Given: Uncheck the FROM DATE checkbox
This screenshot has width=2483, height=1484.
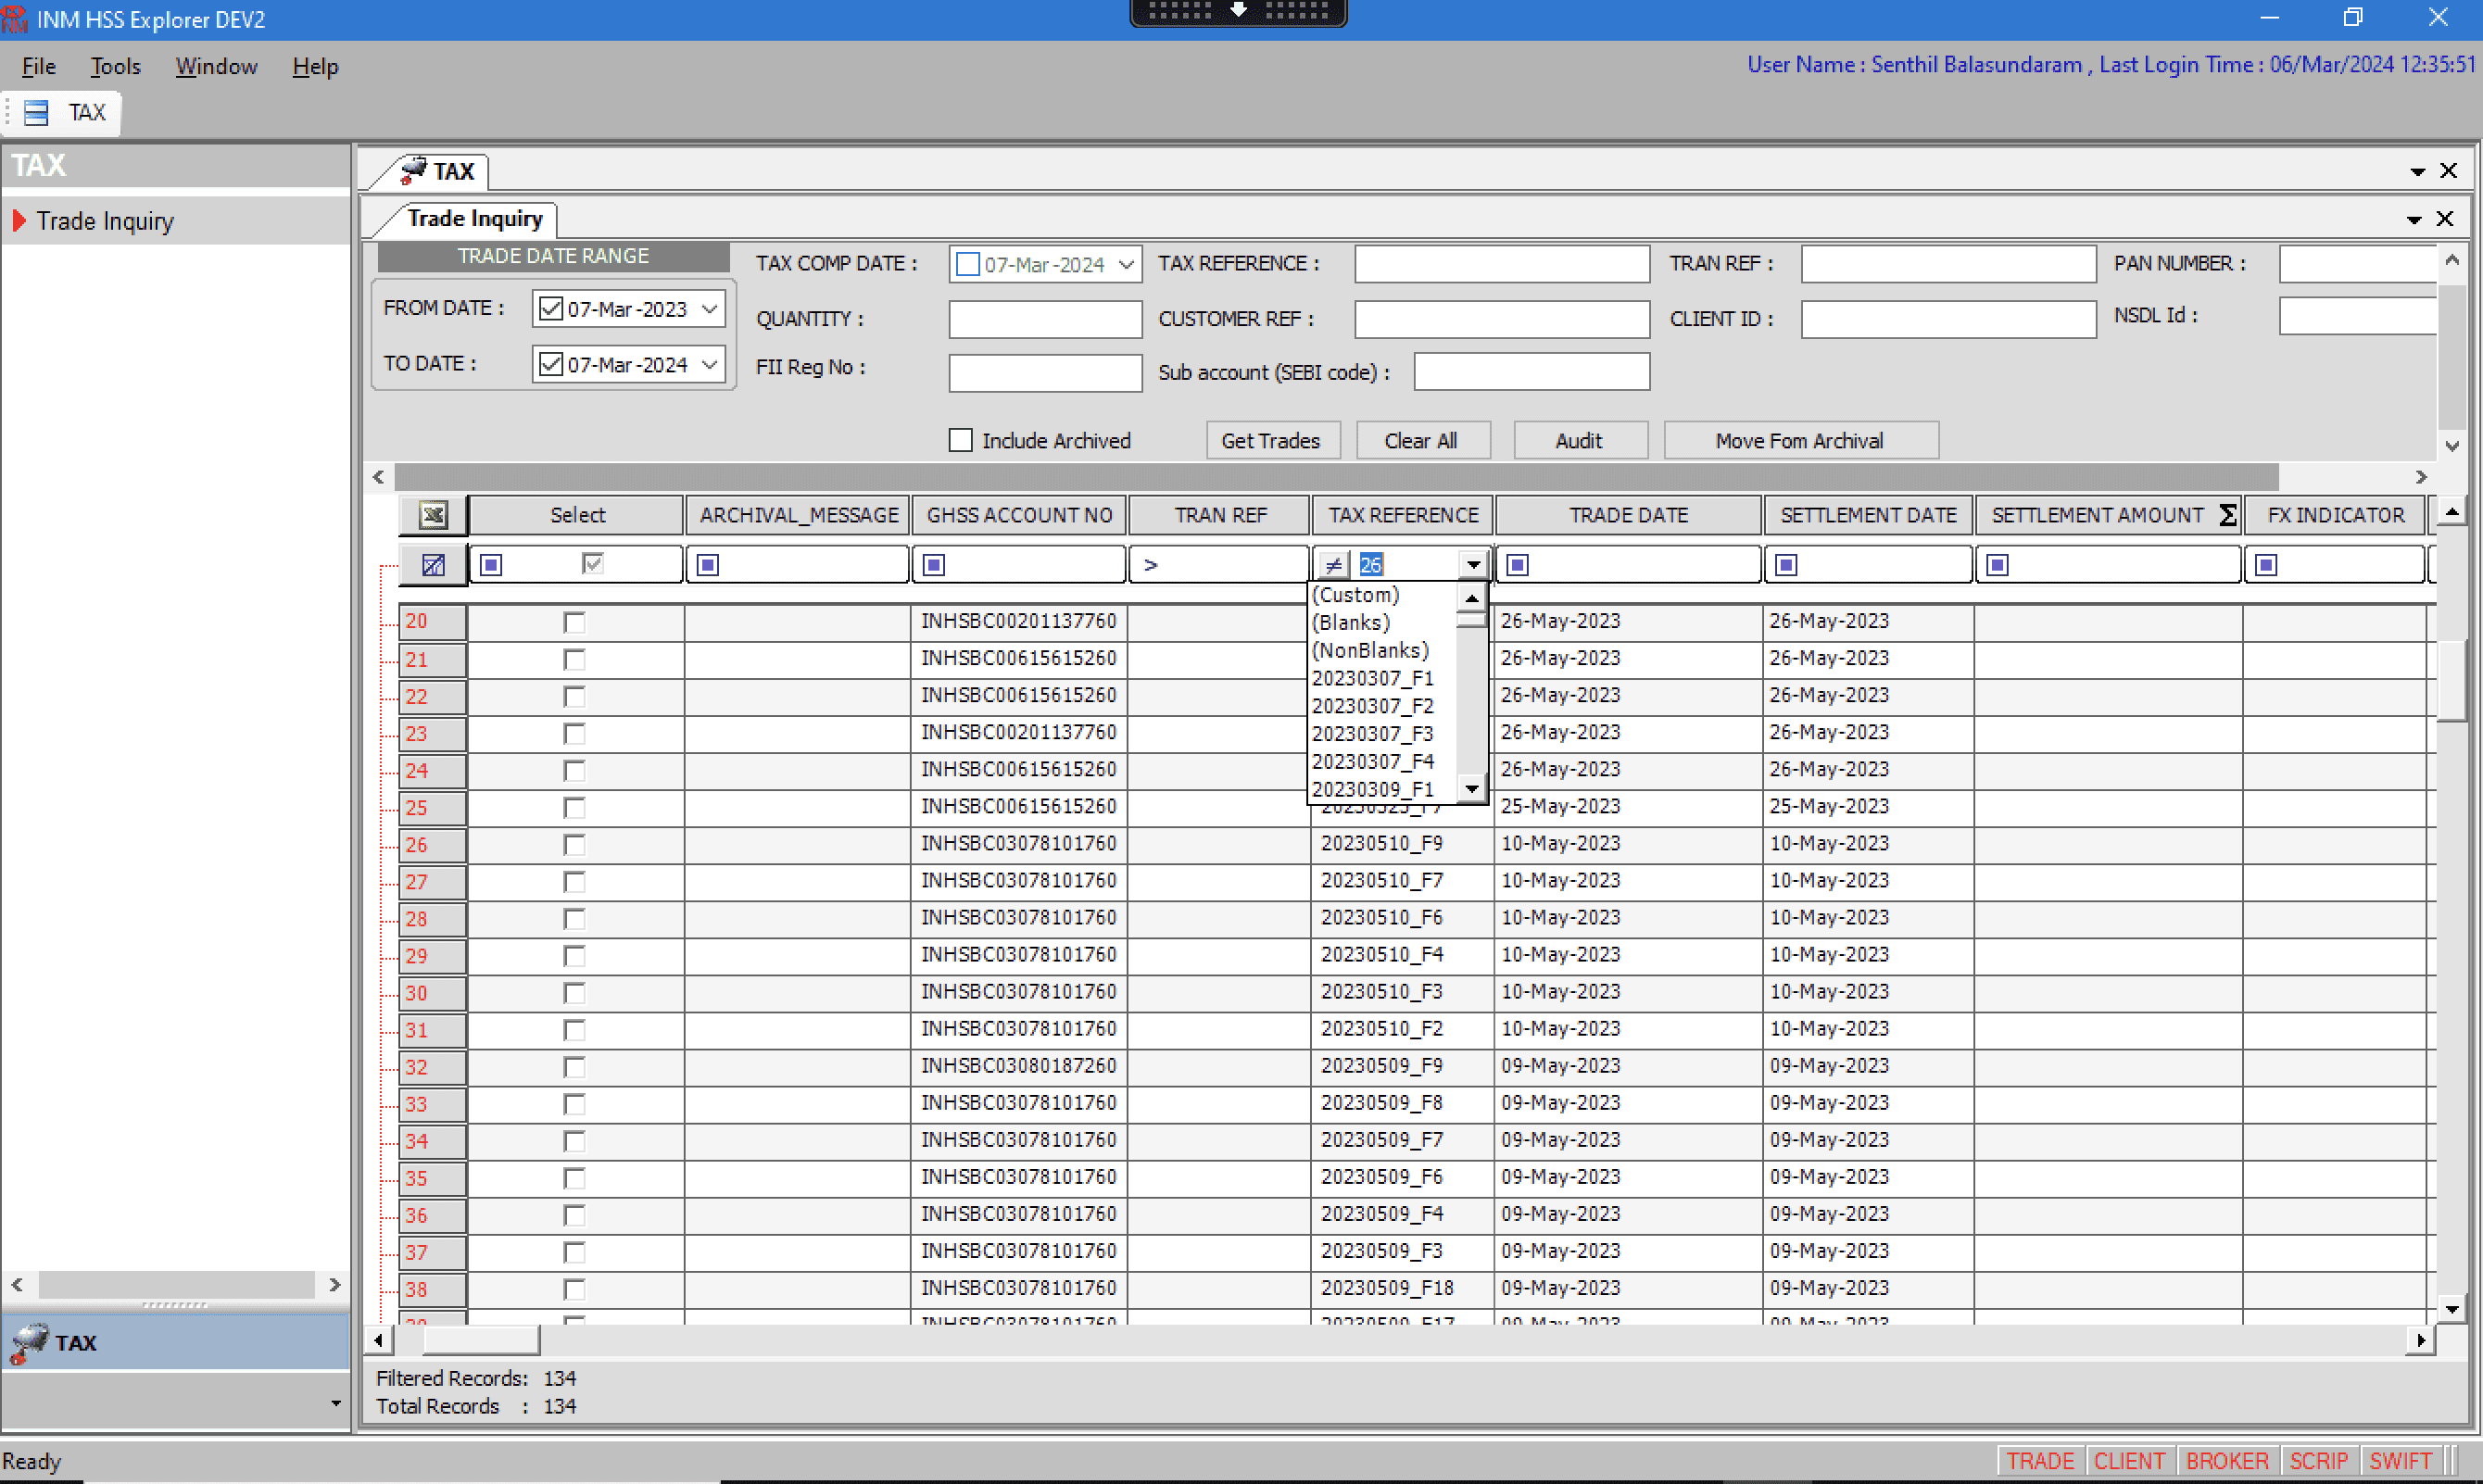Looking at the screenshot, I should [550, 309].
